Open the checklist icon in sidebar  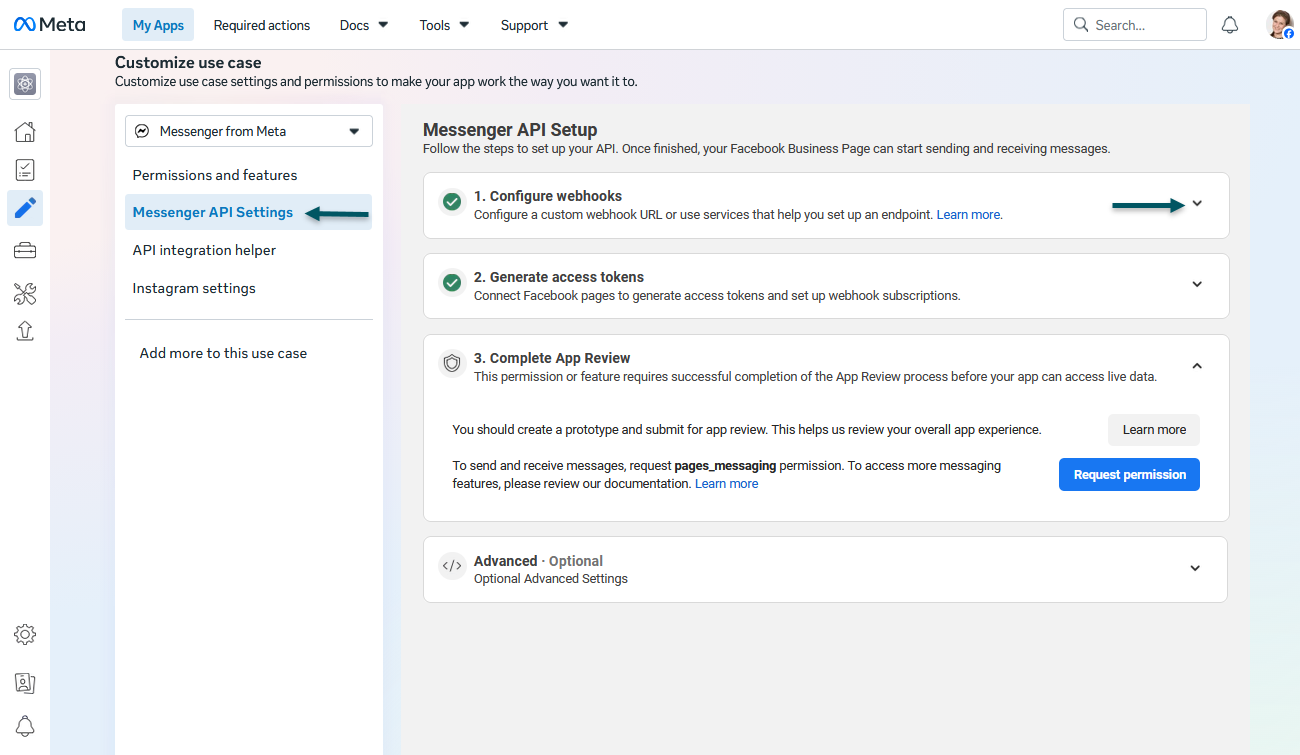tap(25, 170)
